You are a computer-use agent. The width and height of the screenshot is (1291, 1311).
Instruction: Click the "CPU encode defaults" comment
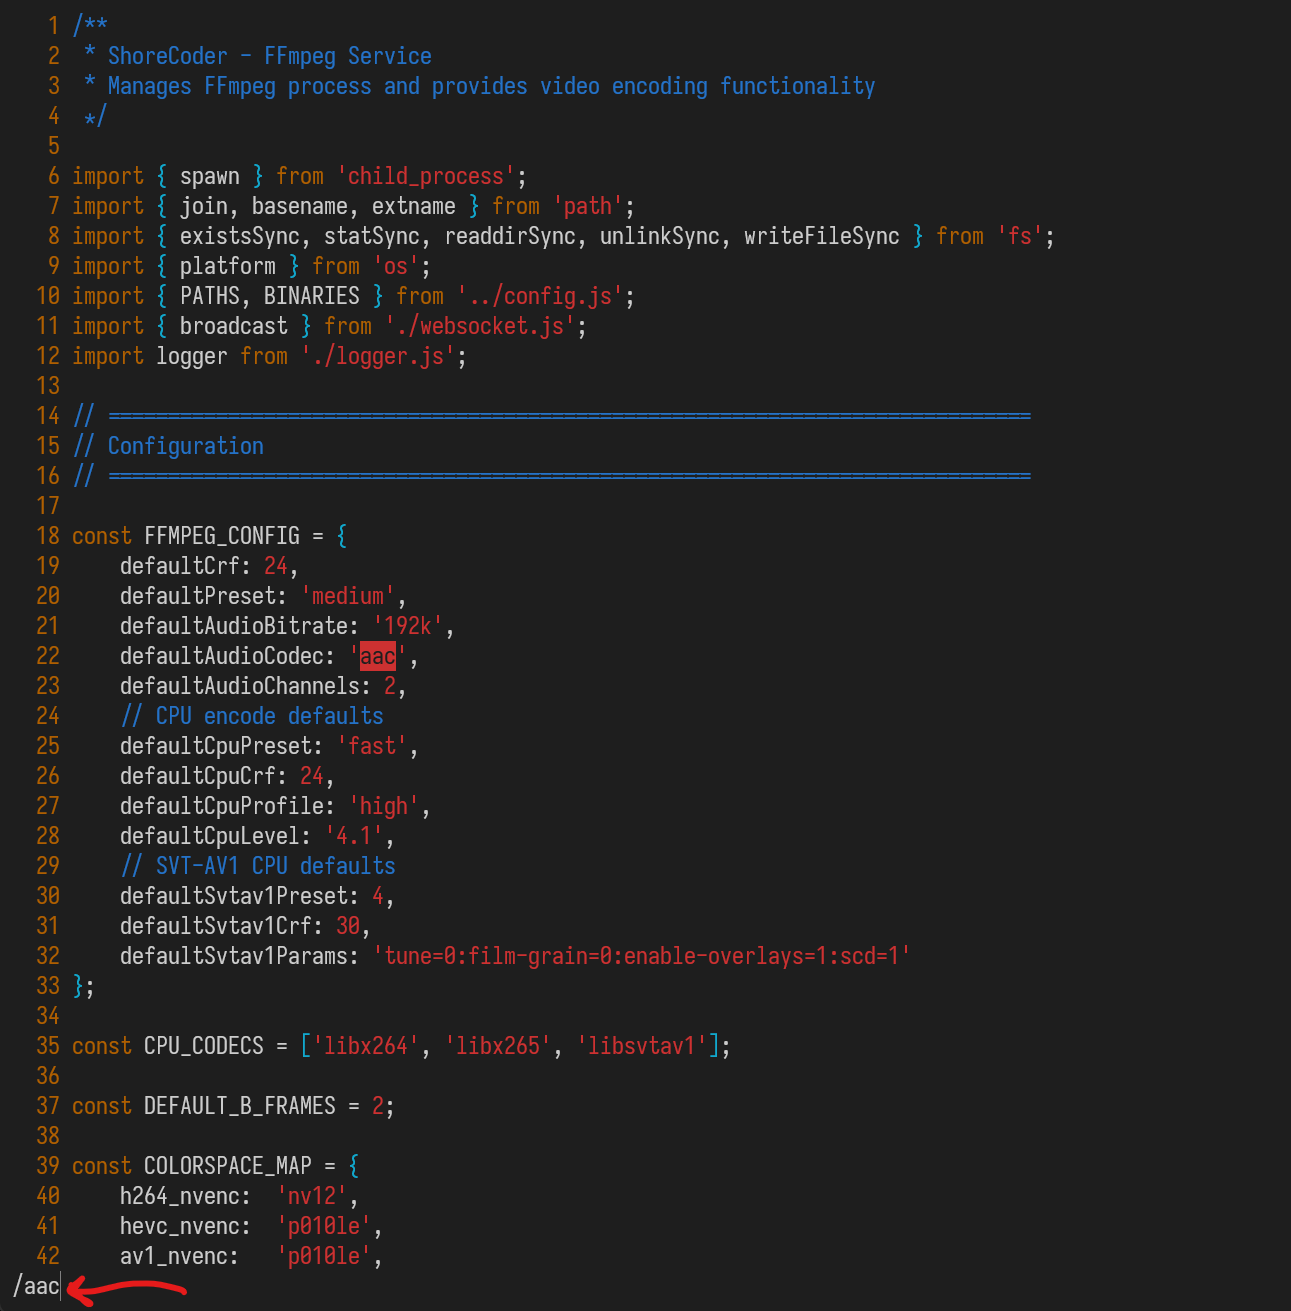click(252, 716)
